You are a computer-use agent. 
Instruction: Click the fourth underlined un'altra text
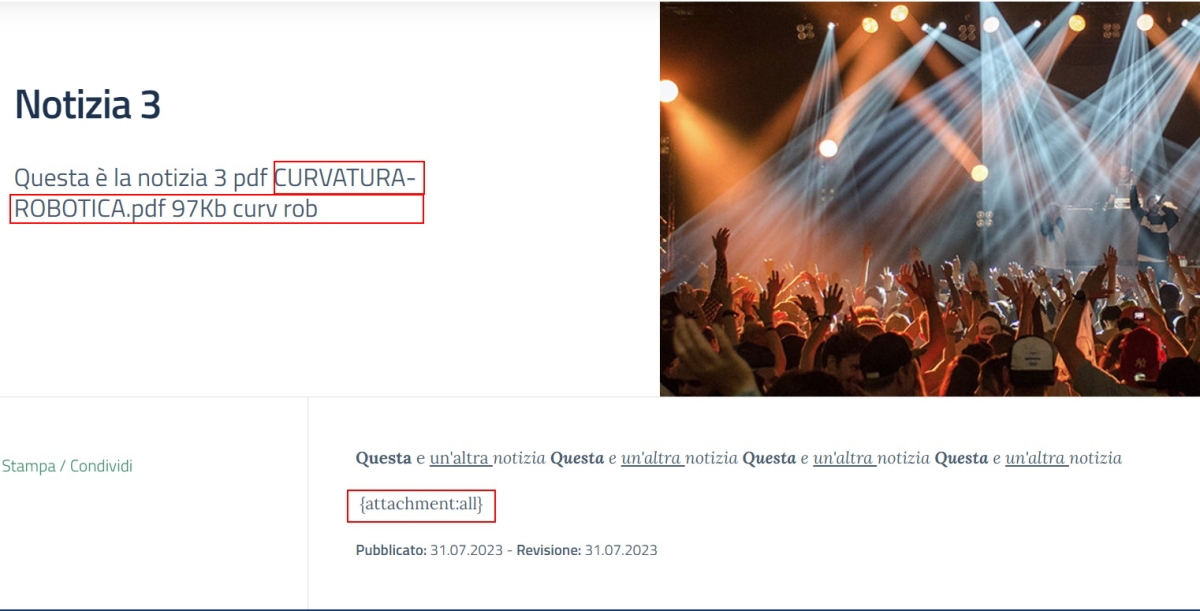click(x=1035, y=458)
